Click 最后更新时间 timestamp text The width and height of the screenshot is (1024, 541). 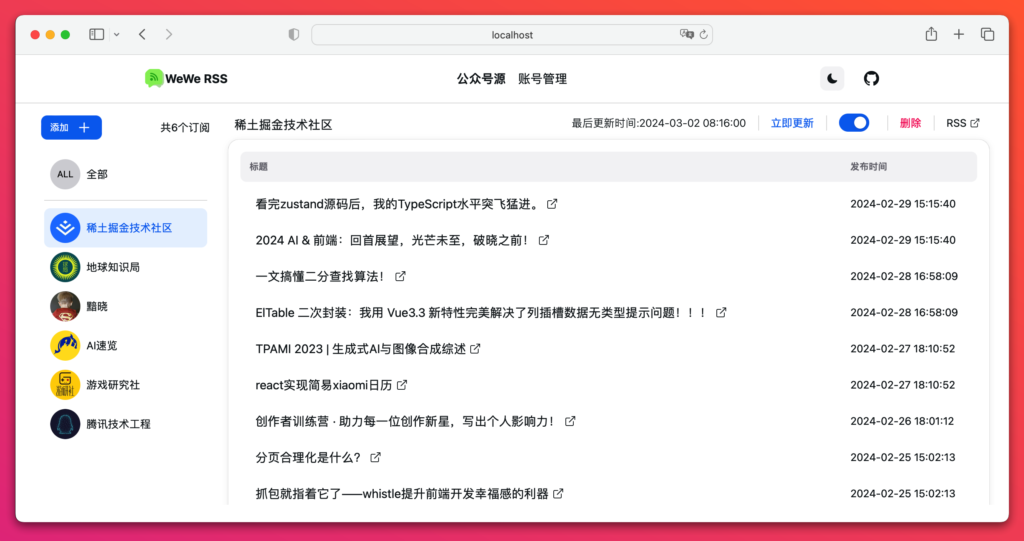pos(658,123)
